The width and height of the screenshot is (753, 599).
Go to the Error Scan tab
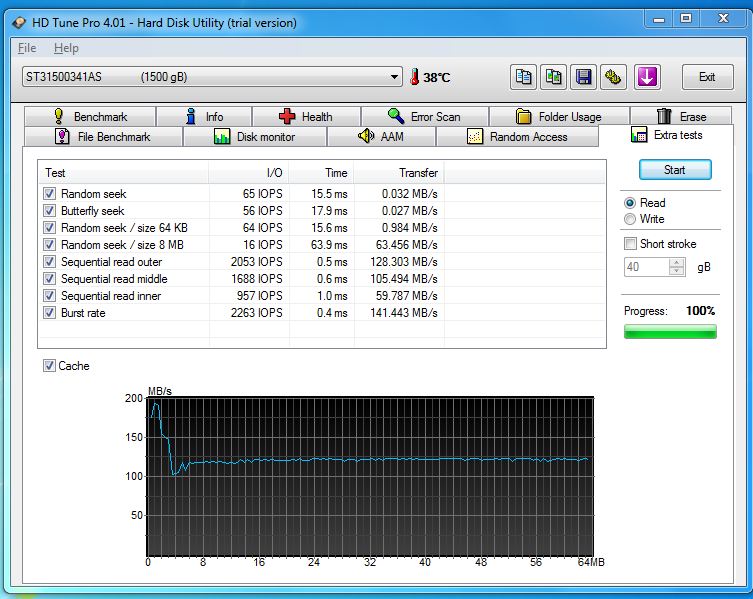(x=425, y=117)
